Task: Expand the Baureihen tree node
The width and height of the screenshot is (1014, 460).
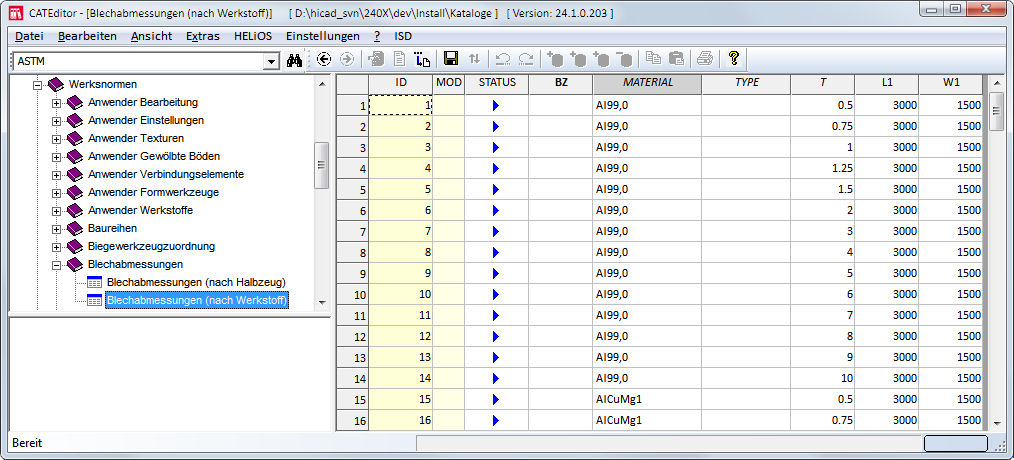Action: pyautogui.click(x=57, y=229)
